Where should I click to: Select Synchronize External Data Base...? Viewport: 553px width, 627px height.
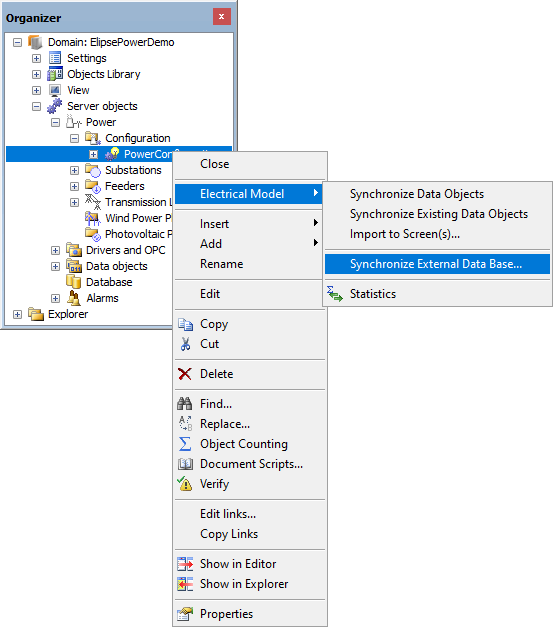(437, 264)
